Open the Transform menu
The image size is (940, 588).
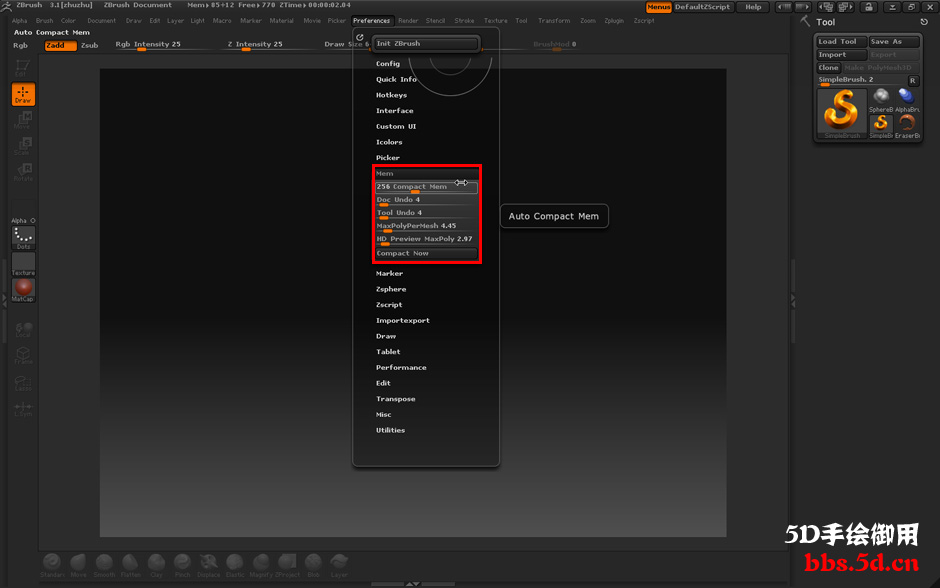(x=554, y=20)
